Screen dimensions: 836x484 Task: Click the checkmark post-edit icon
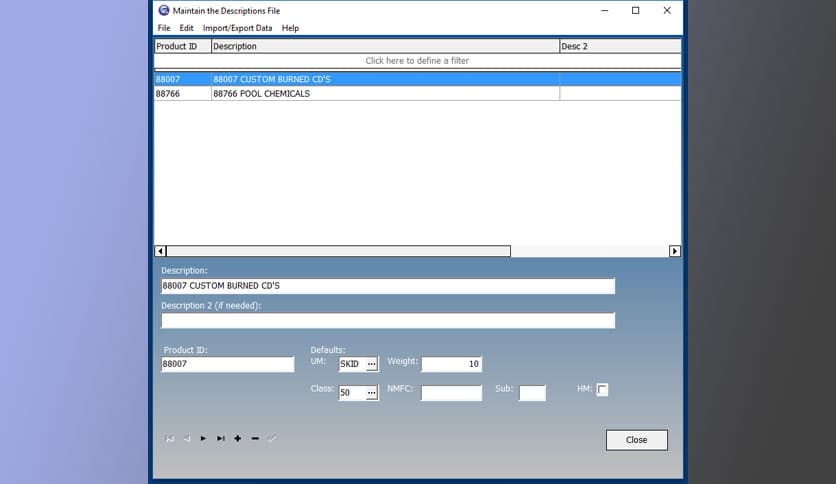click(272, 439)
